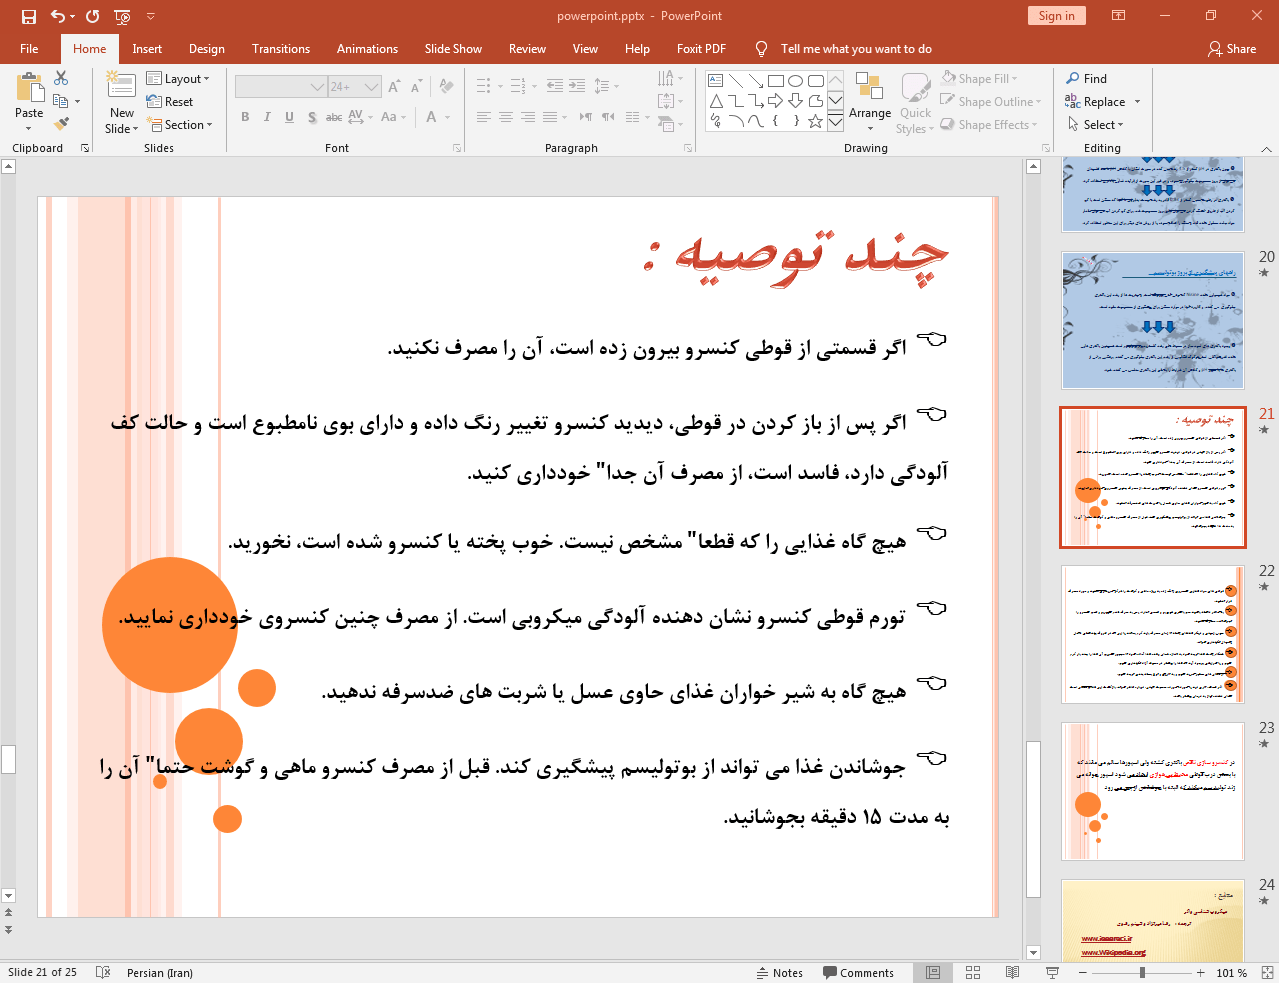The image size is (1279, 983).
Task: Open the Select dropdown
Action: click(x=1096, y=124)
